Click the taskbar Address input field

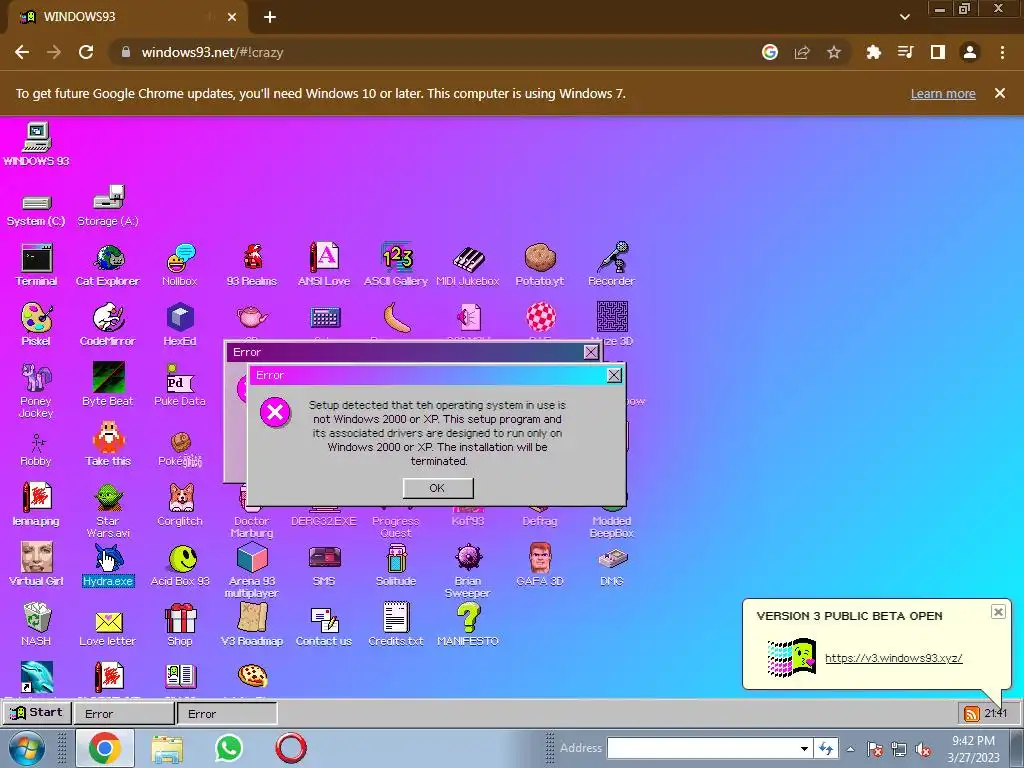tap(704, 748)
